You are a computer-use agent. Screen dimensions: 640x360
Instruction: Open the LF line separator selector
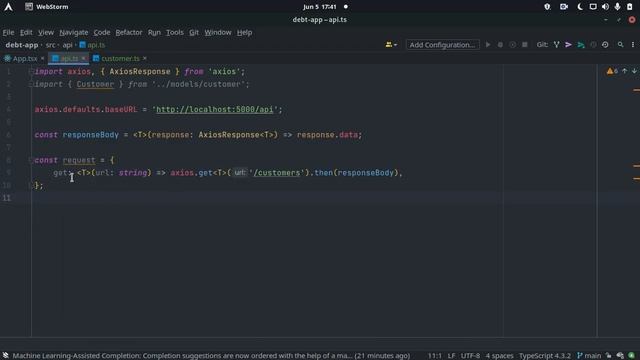451,356
